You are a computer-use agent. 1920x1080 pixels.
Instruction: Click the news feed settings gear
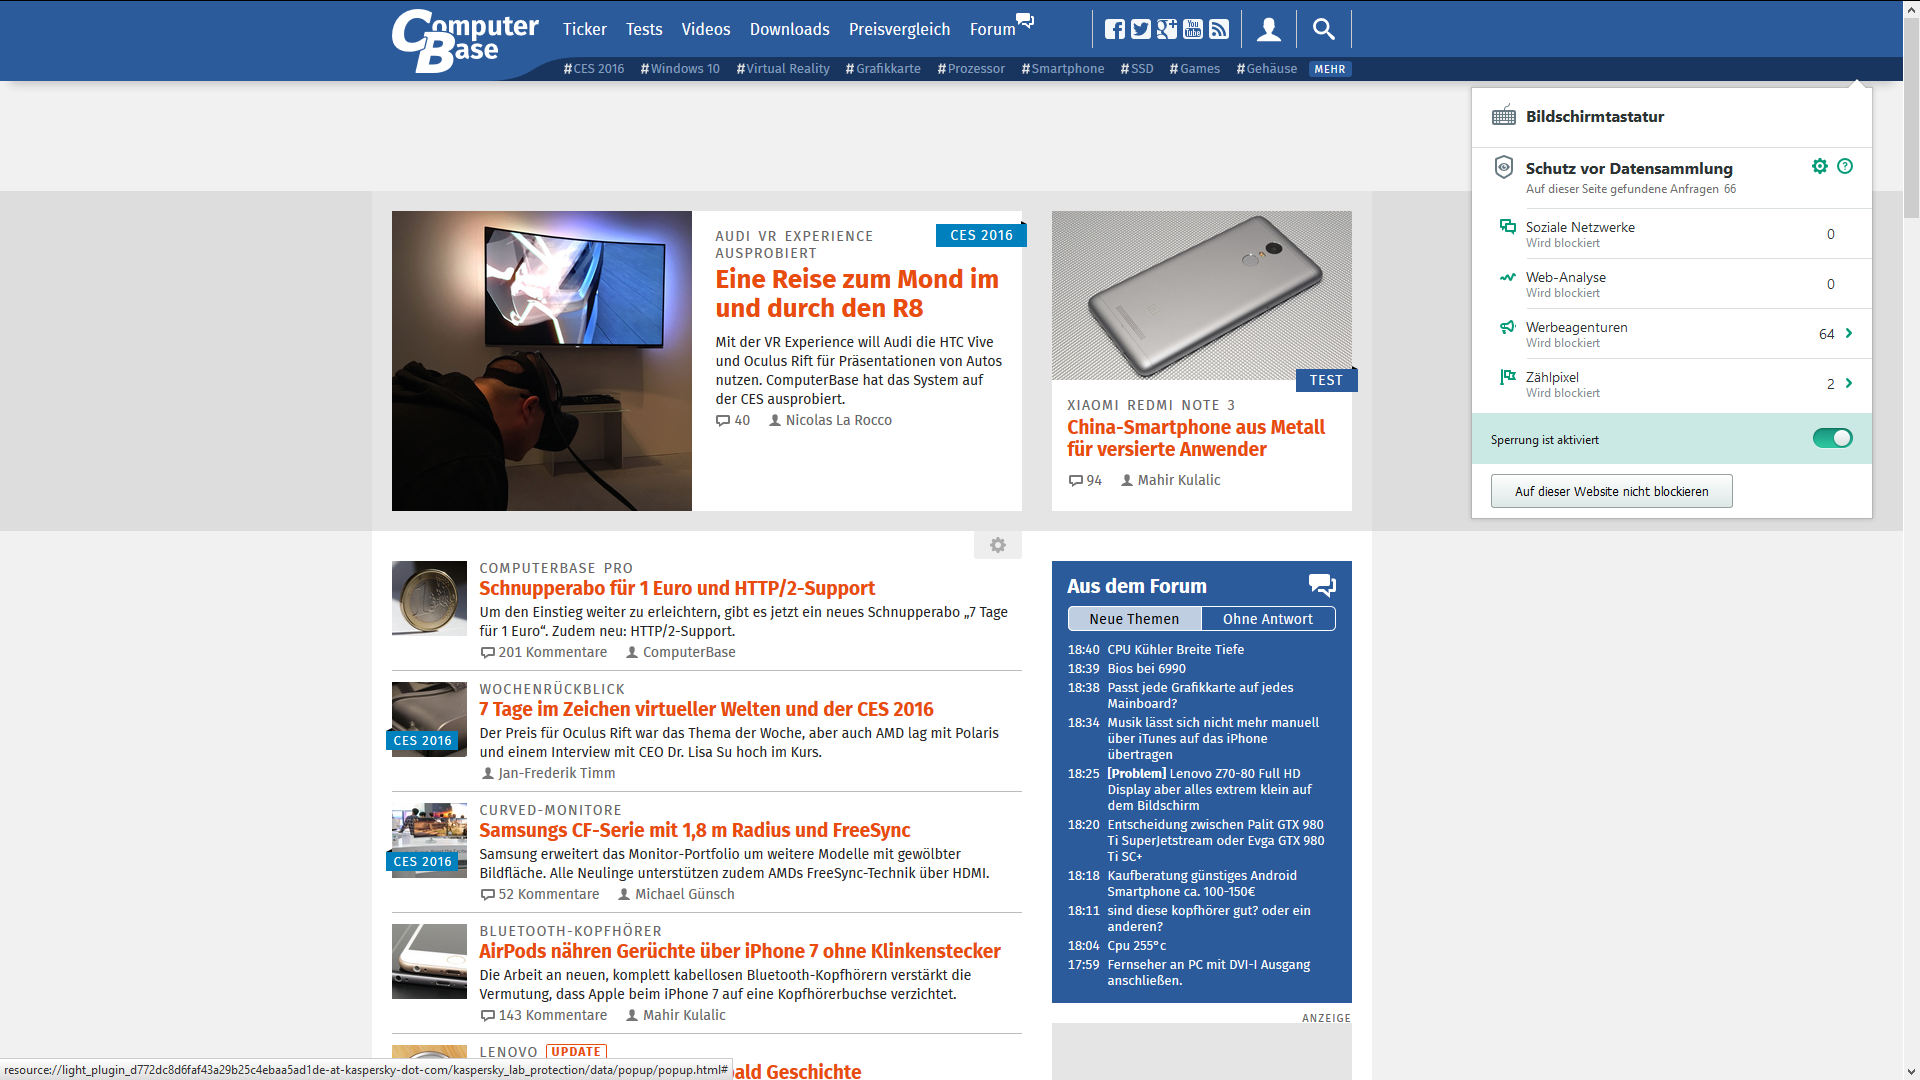(x=997, y=545)
